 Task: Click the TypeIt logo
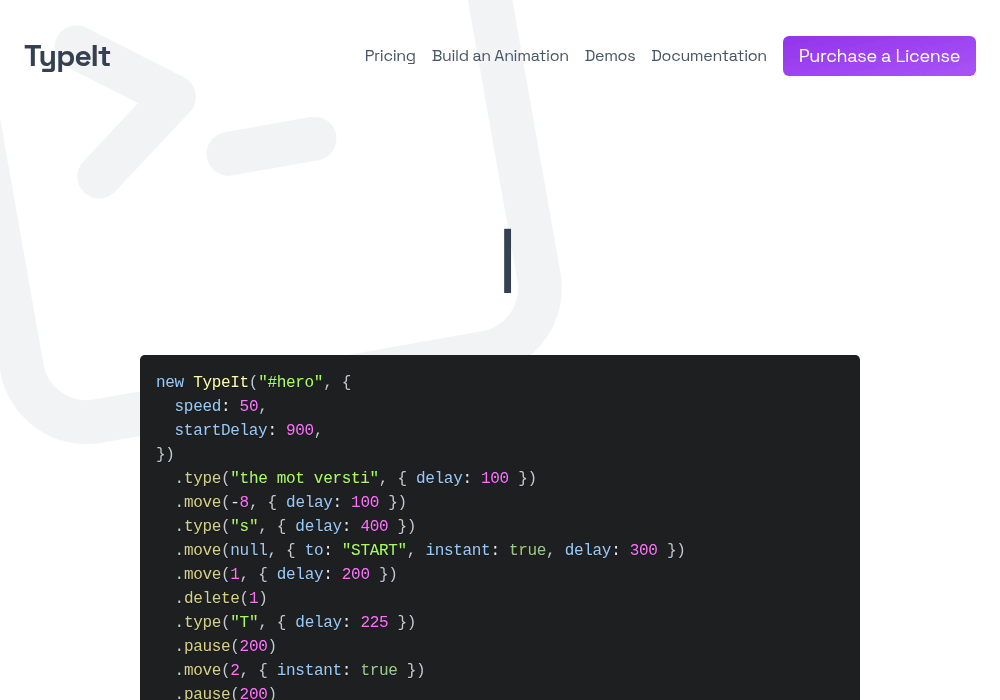tap(67, 56)
